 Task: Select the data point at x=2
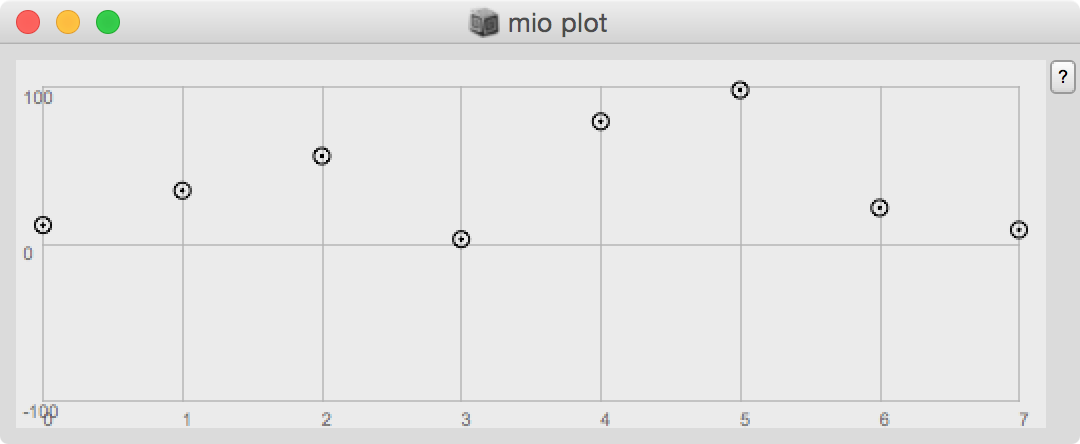322,156
